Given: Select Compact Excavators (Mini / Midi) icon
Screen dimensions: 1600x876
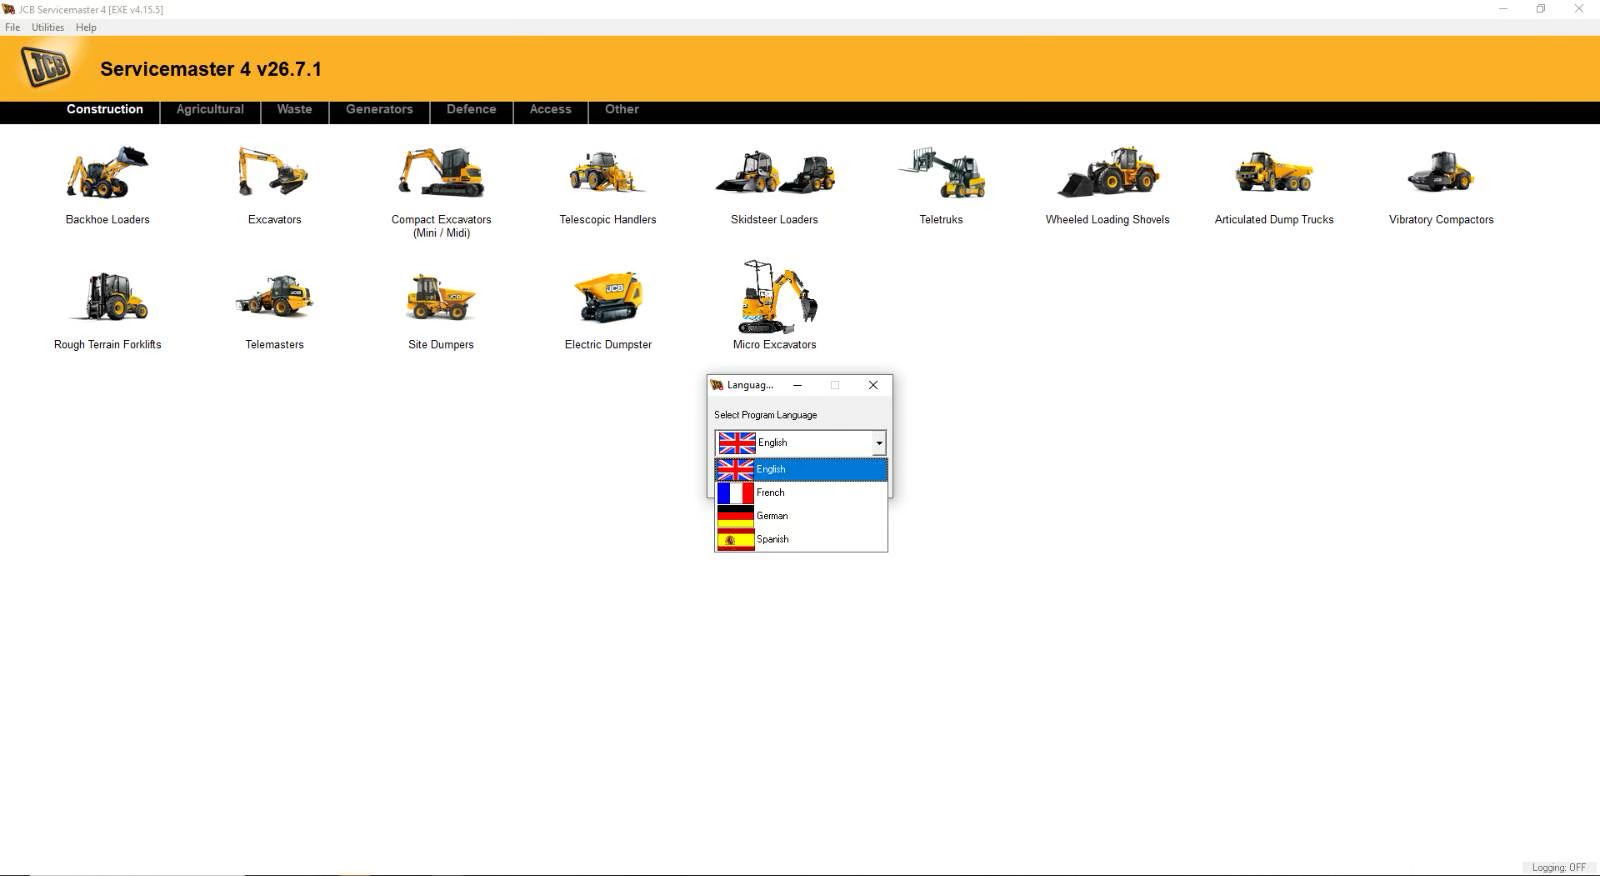Looking at the screenshot, I should click(x=441, y=172).
